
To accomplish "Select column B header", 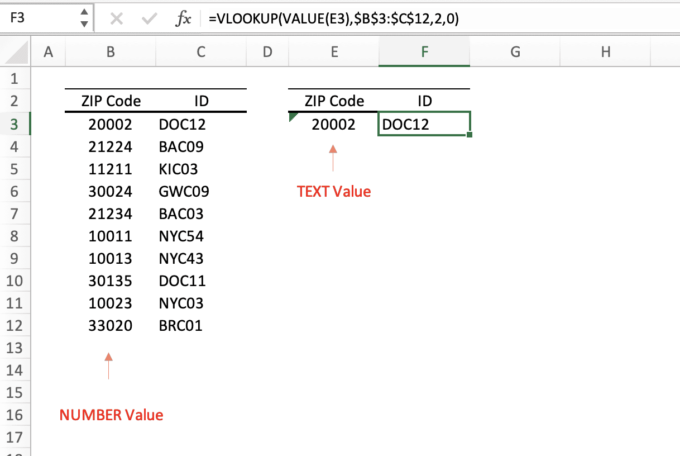I will (x=110, y=52).
